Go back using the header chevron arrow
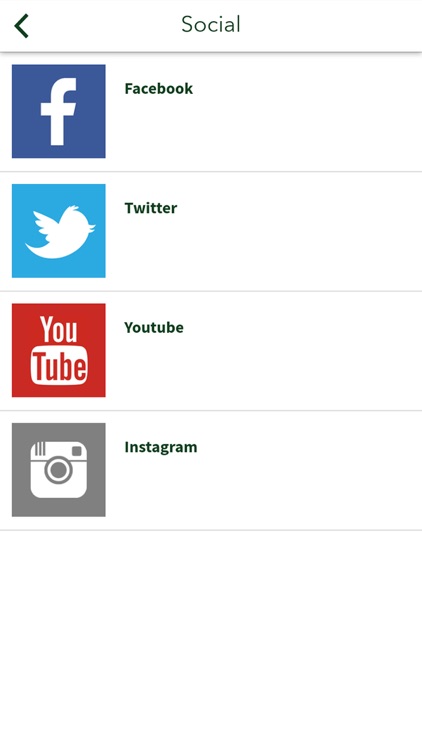 click(x=22, y=26)
